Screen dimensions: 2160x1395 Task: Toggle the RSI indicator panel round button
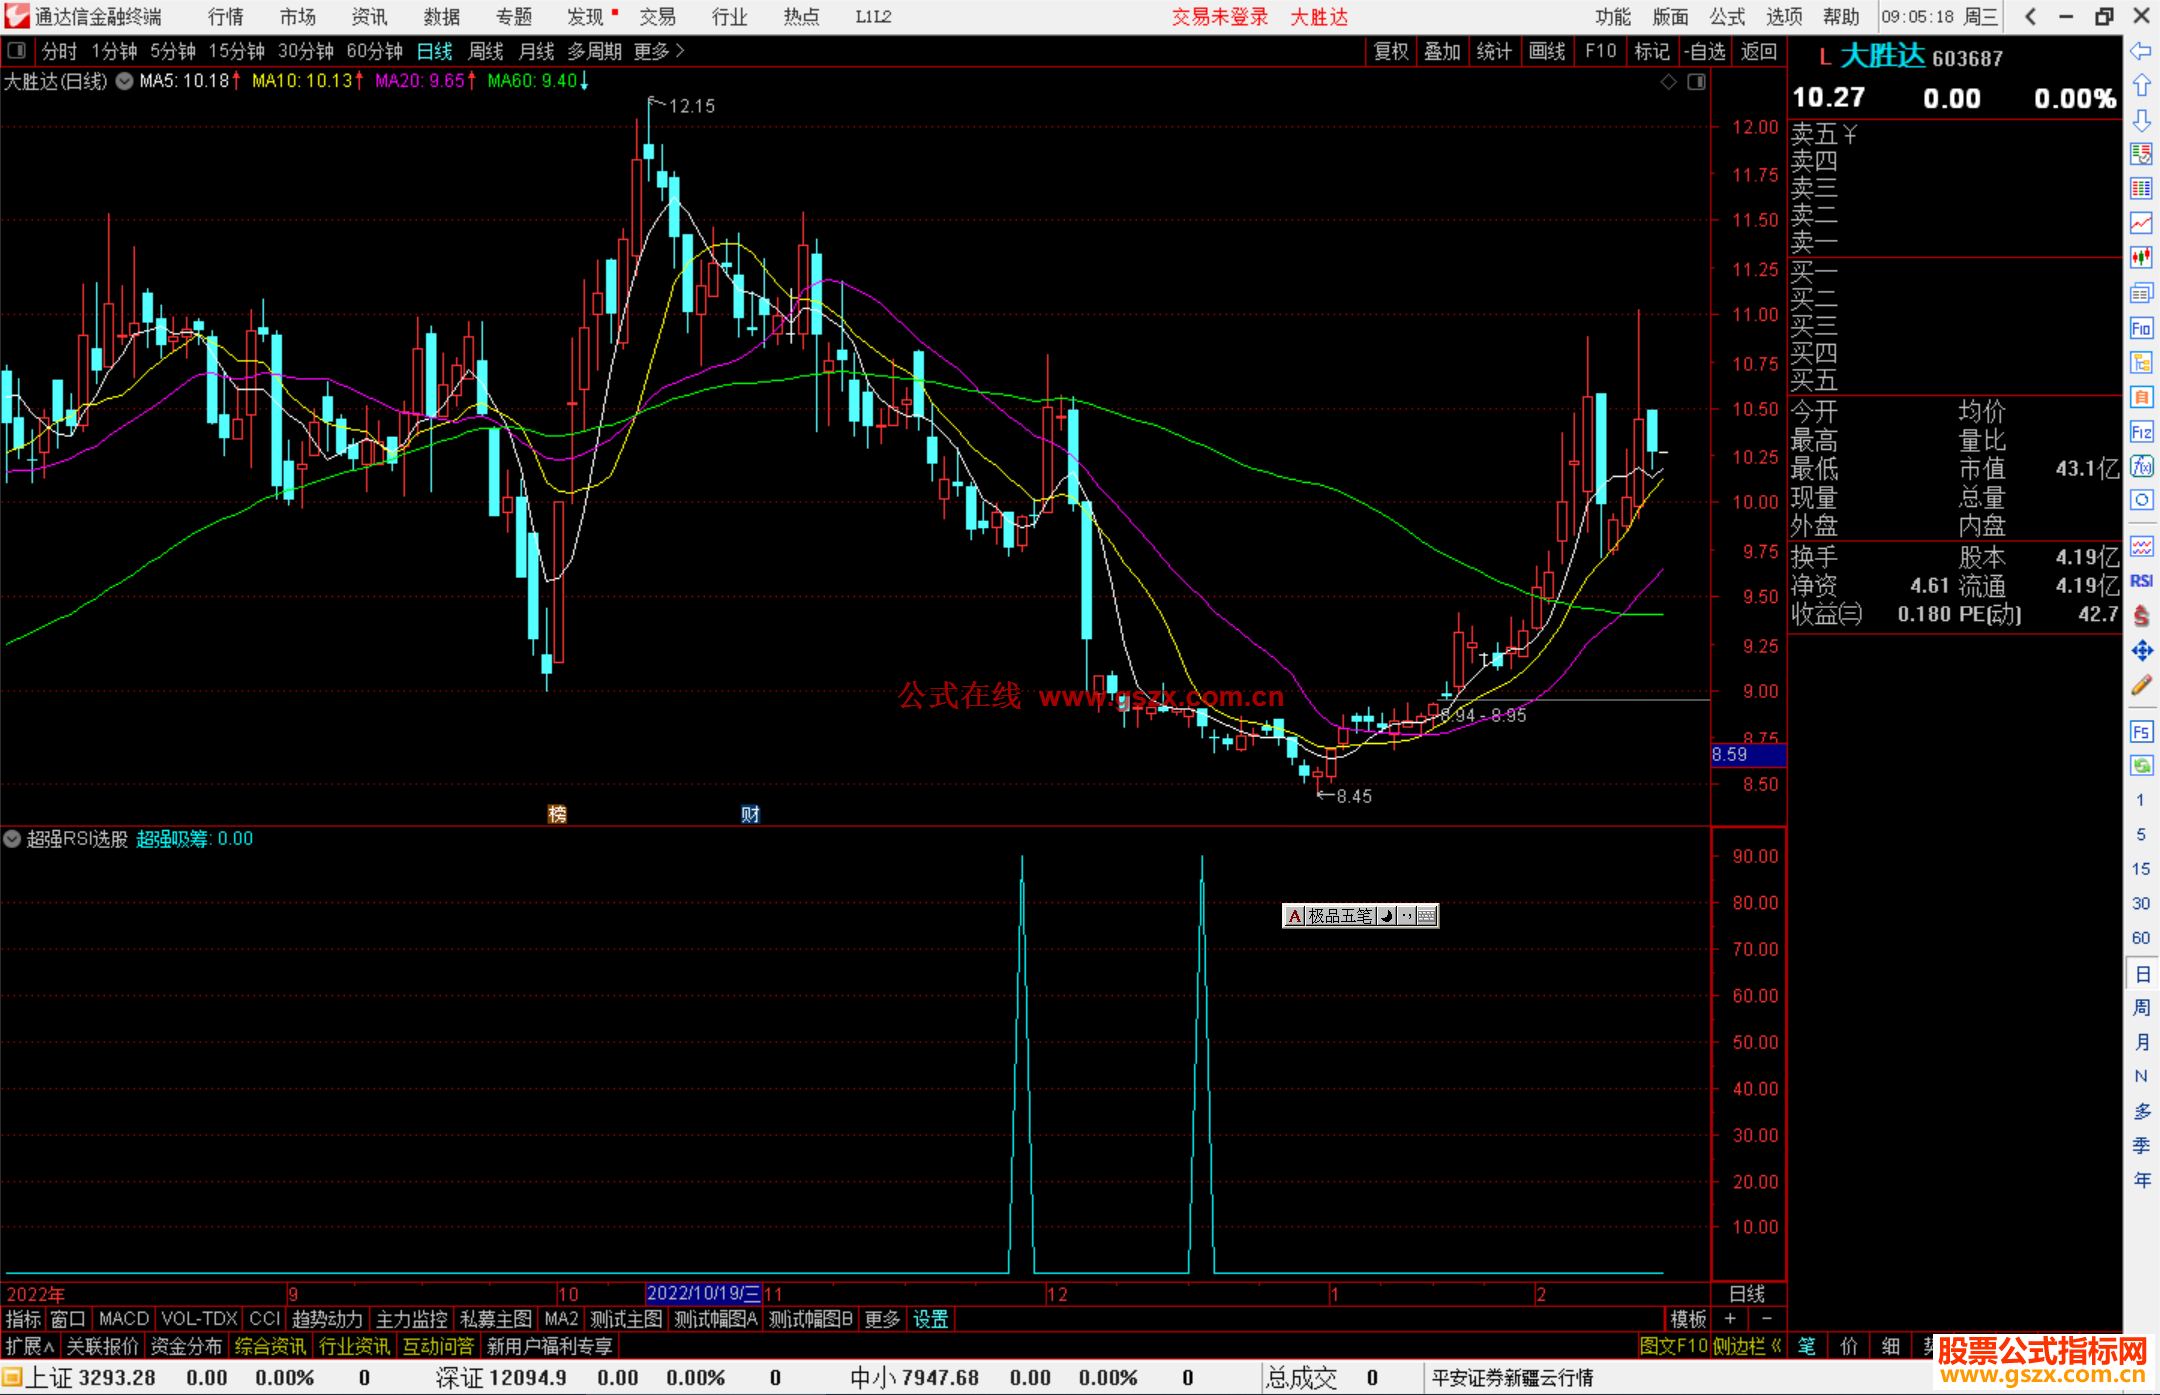(12, 839)
